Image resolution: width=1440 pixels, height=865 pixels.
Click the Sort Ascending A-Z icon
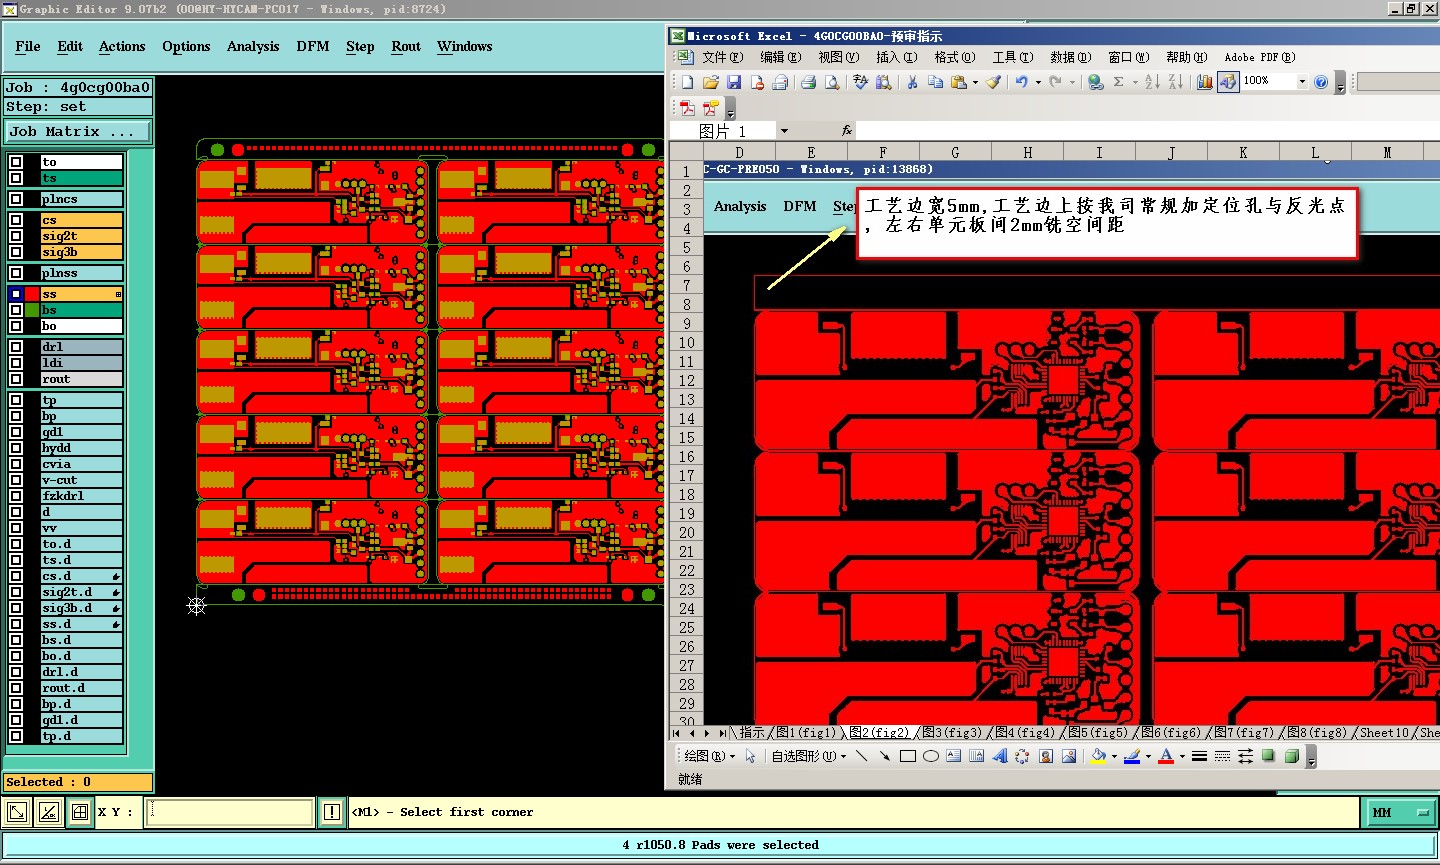pos(1151,82)
